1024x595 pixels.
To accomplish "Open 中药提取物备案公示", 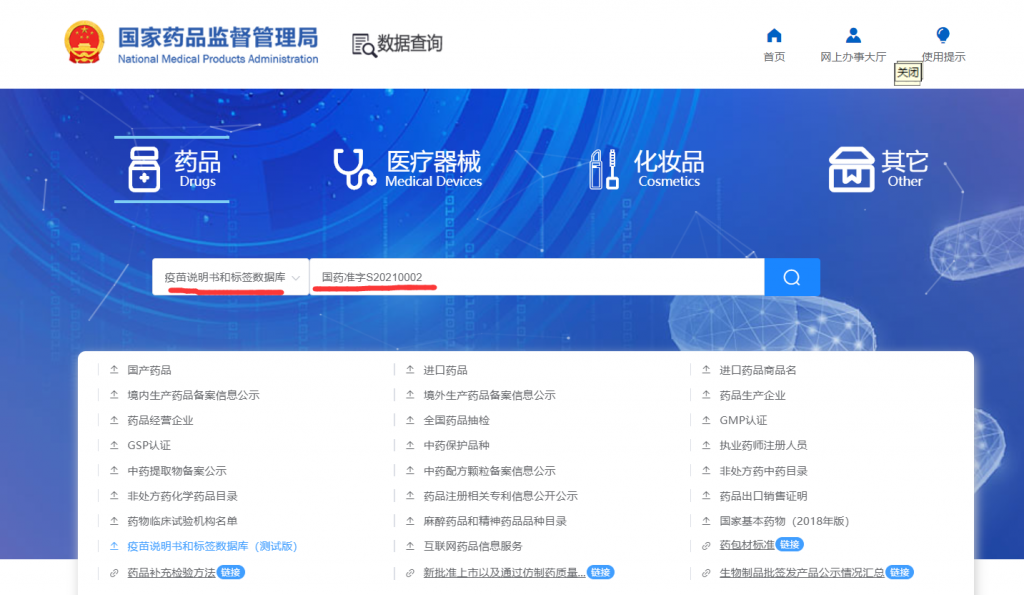I will (177, 471).
